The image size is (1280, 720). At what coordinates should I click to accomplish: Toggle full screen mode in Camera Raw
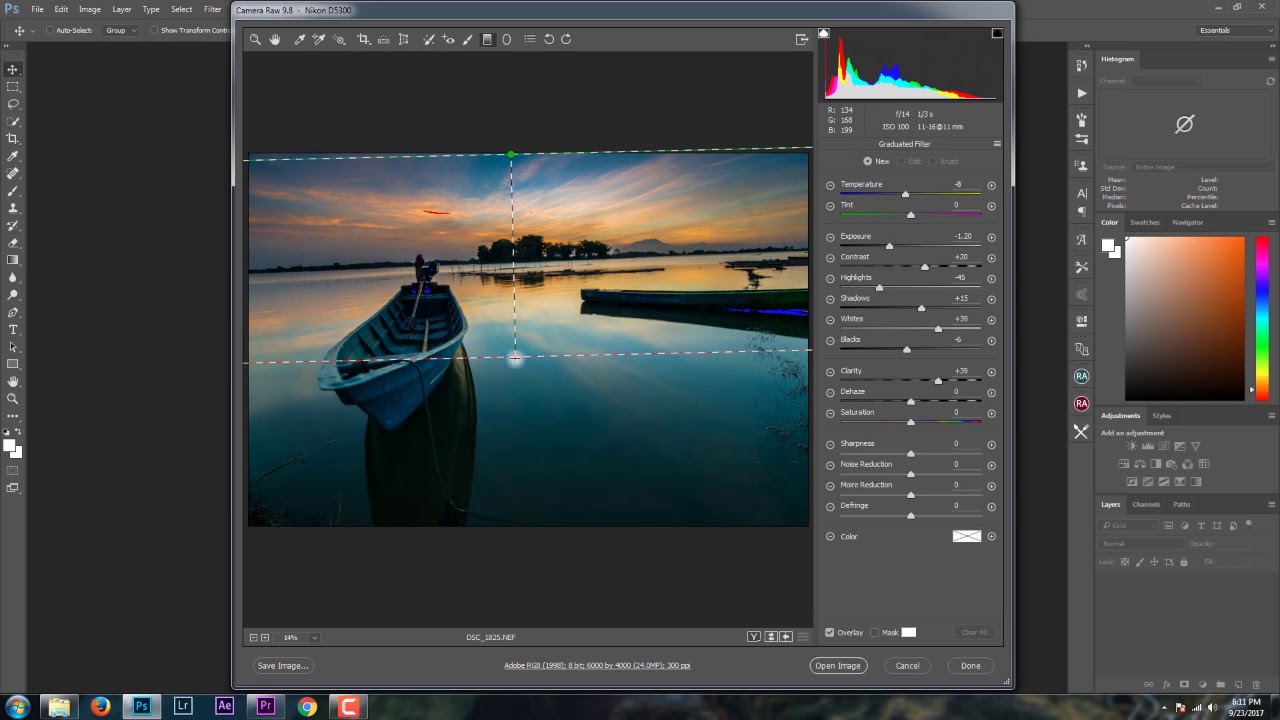(802, 39)
